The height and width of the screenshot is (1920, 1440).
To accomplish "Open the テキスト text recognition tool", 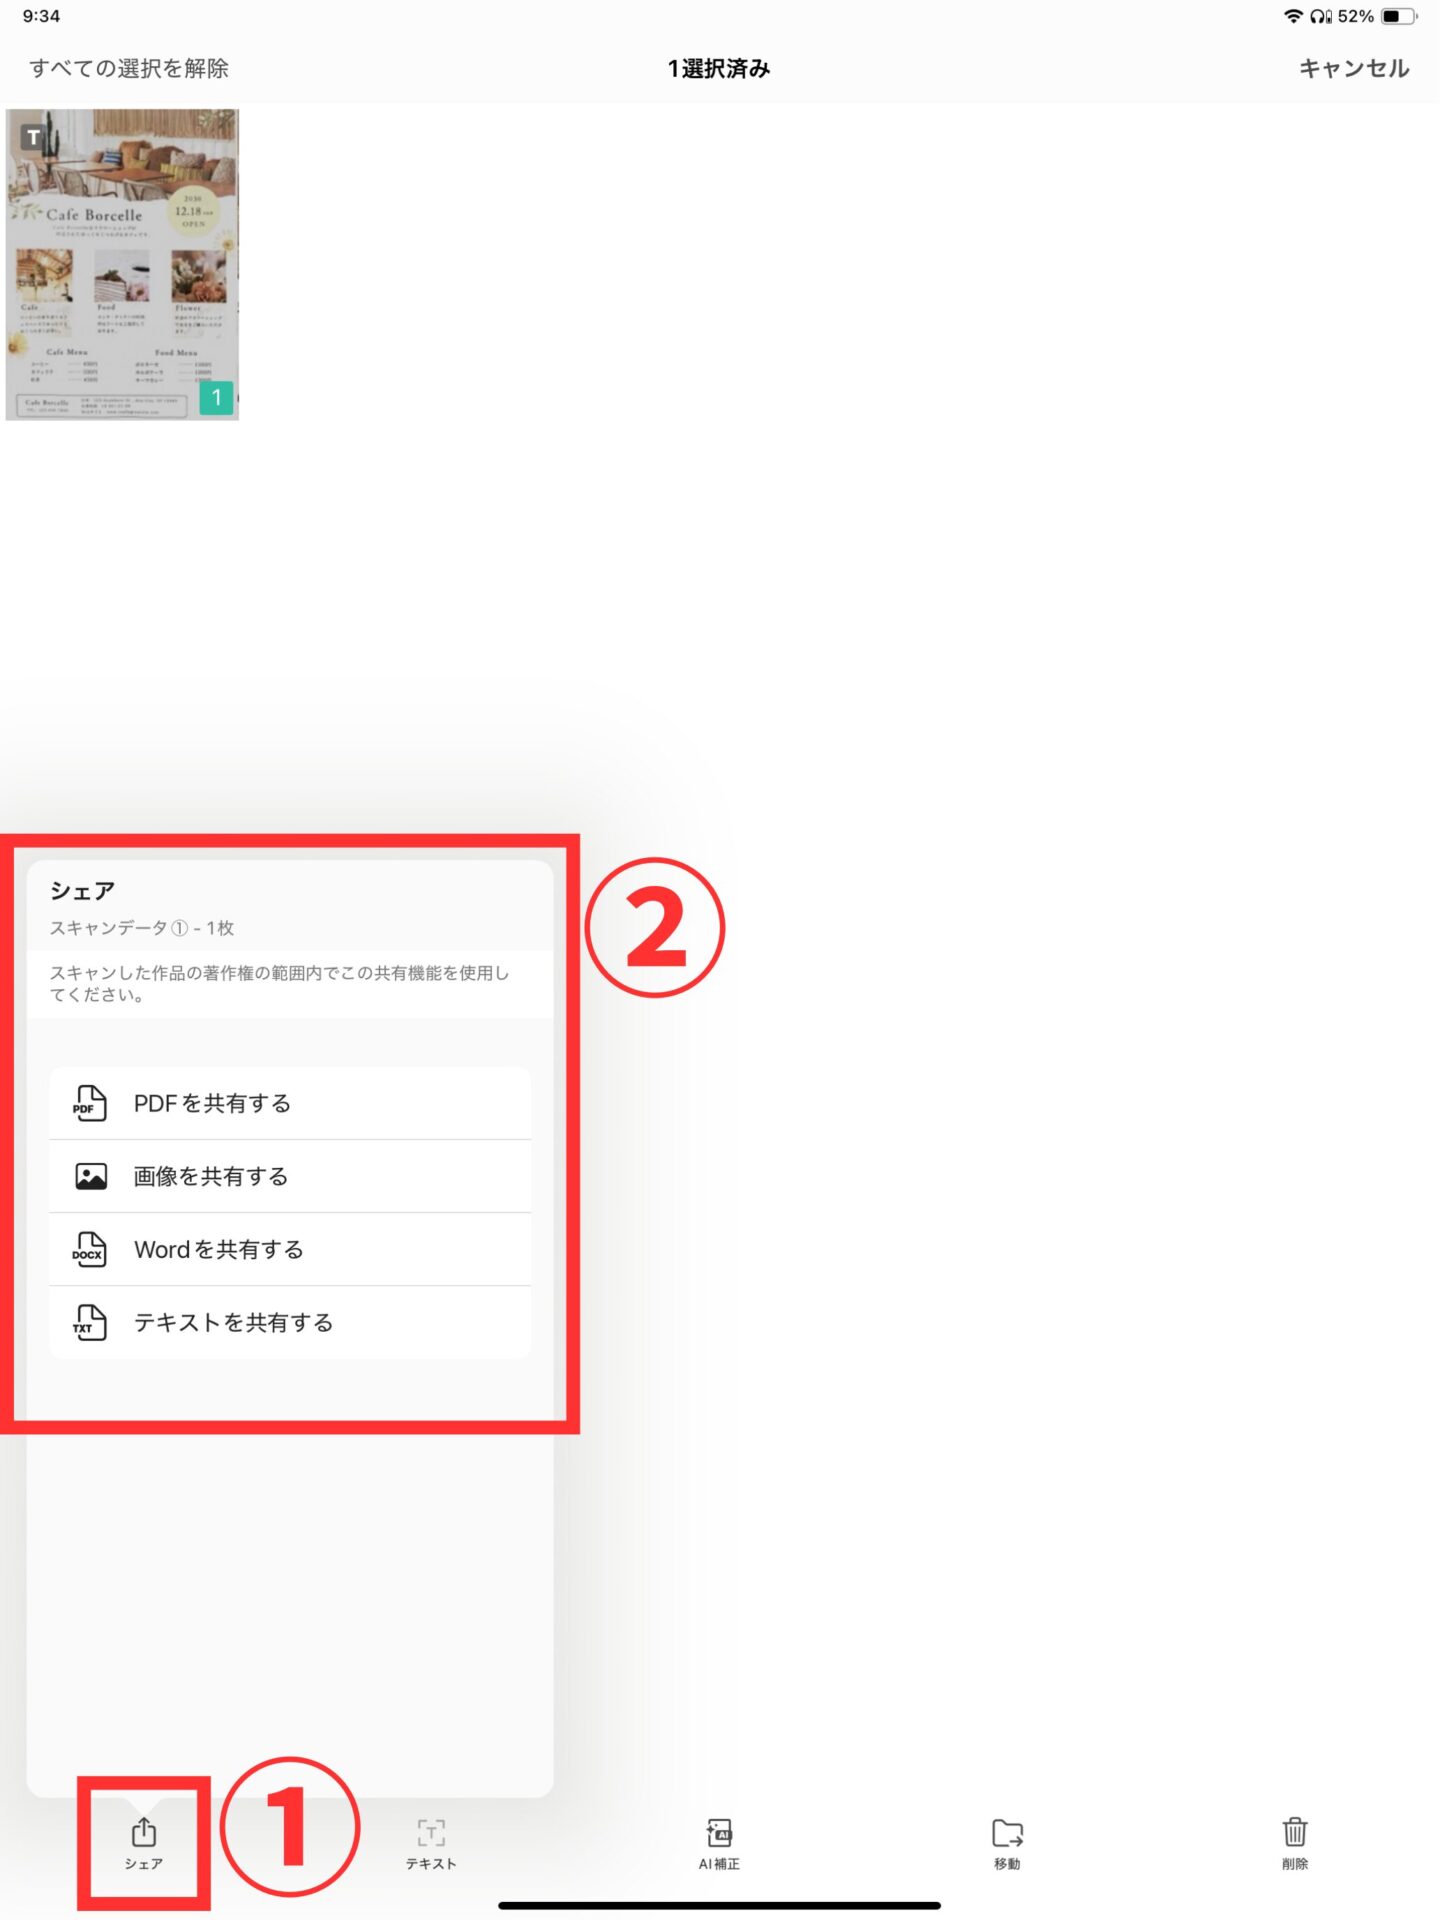I will [x=431, y=1843].
